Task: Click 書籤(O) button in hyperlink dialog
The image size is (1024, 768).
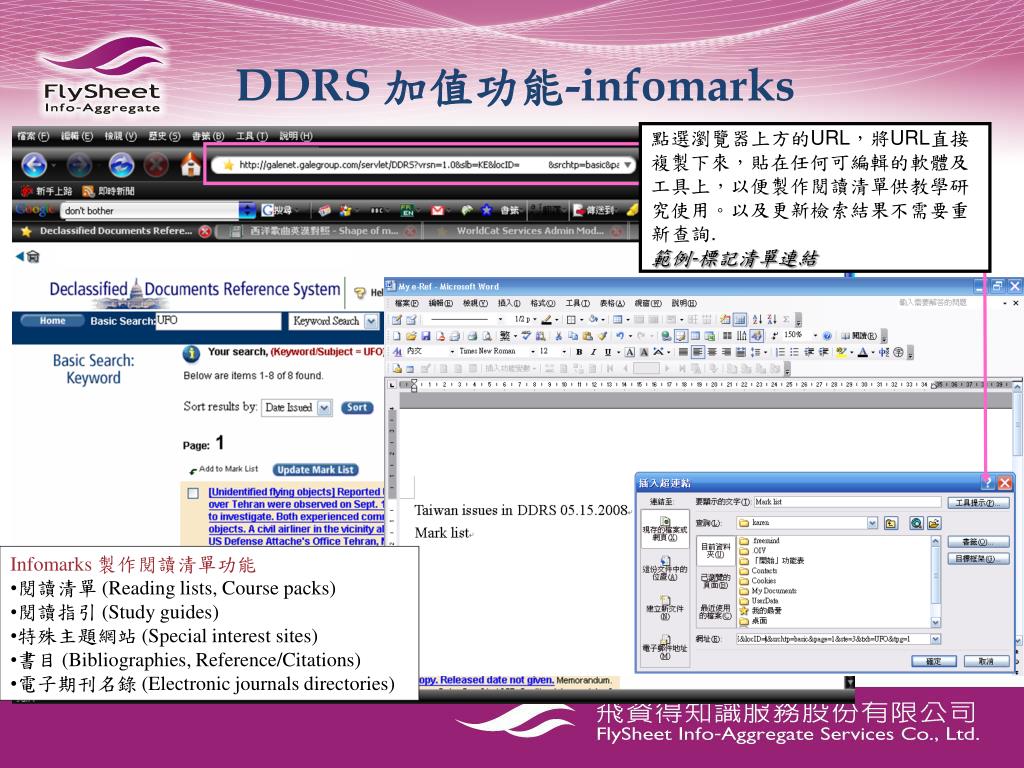Action: point(978,542)
